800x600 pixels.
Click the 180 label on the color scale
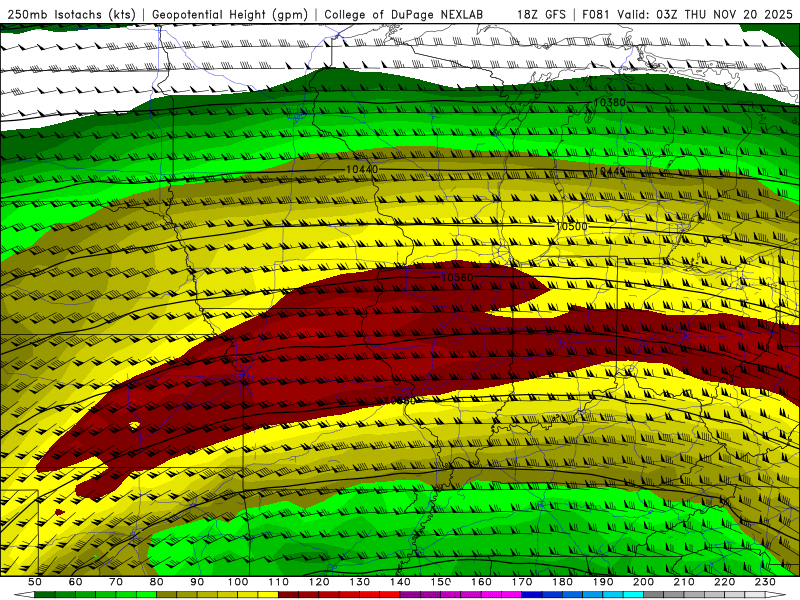tap(562, 582)
